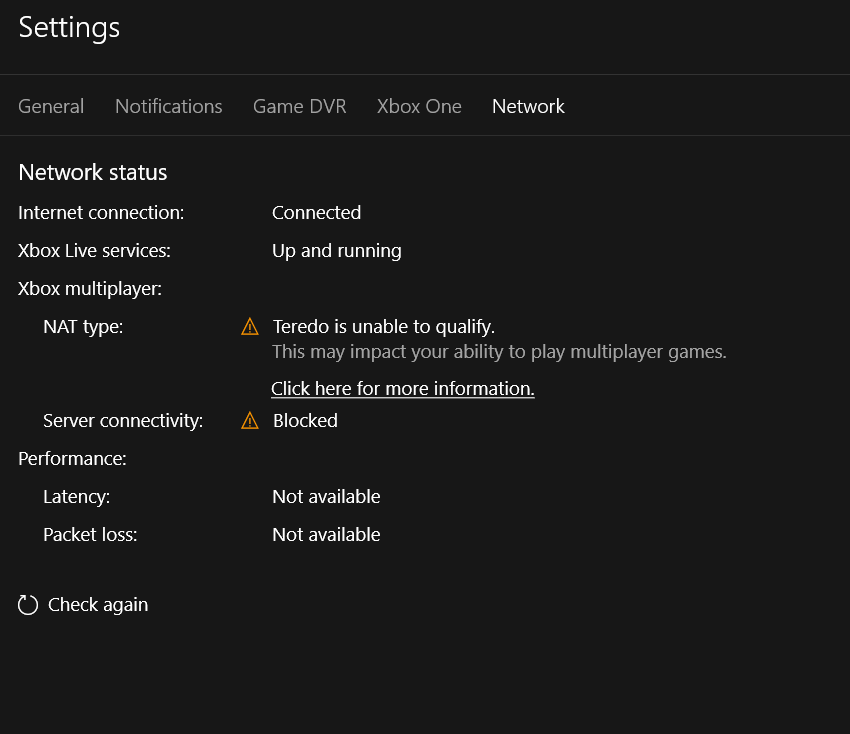This screenshot has width=850, height=734.
Task: Select the Network tab
Action: point(528,106)
